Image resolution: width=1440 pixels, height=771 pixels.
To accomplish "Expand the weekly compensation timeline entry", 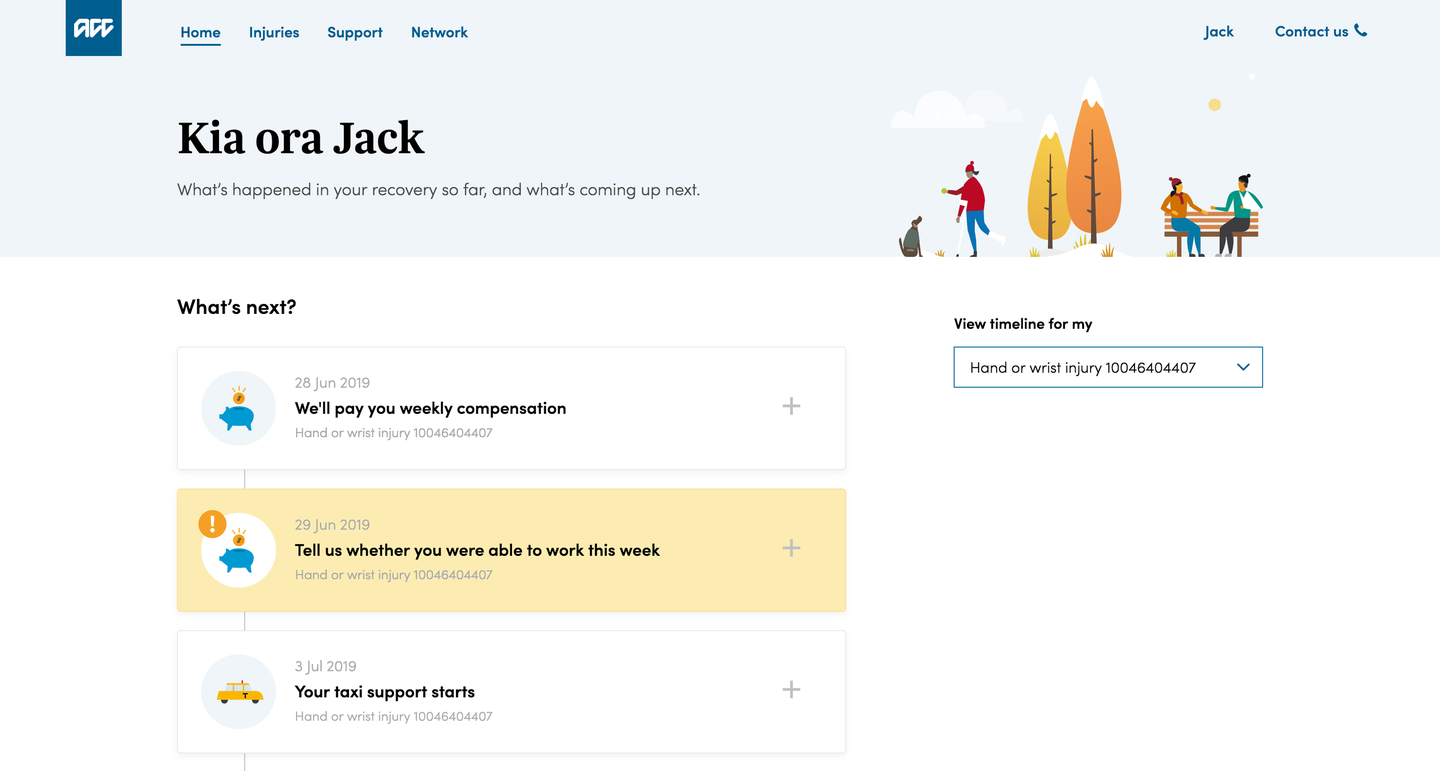I will click(791, 406).
